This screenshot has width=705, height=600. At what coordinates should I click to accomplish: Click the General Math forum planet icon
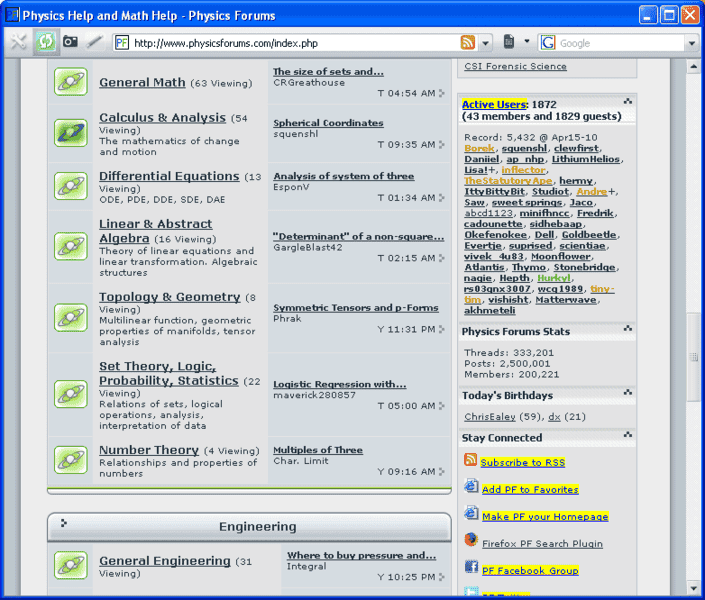tap(71, 81)
